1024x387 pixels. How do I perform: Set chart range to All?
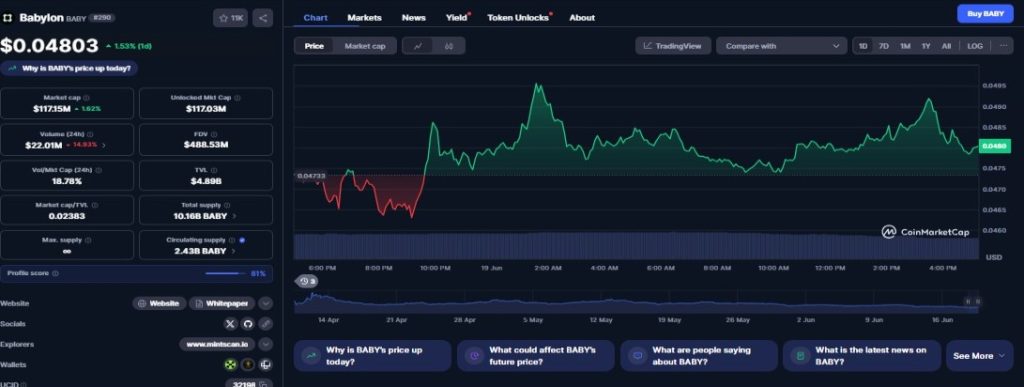946,46
